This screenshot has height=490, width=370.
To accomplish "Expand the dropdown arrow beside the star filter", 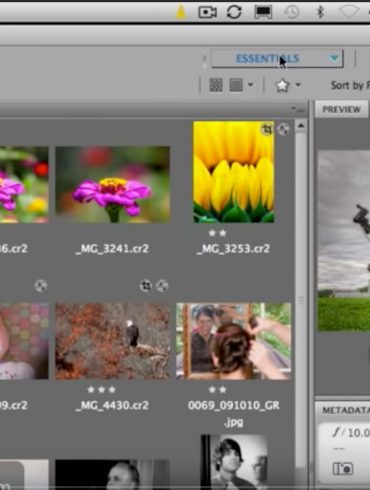I will coord(298,85).
